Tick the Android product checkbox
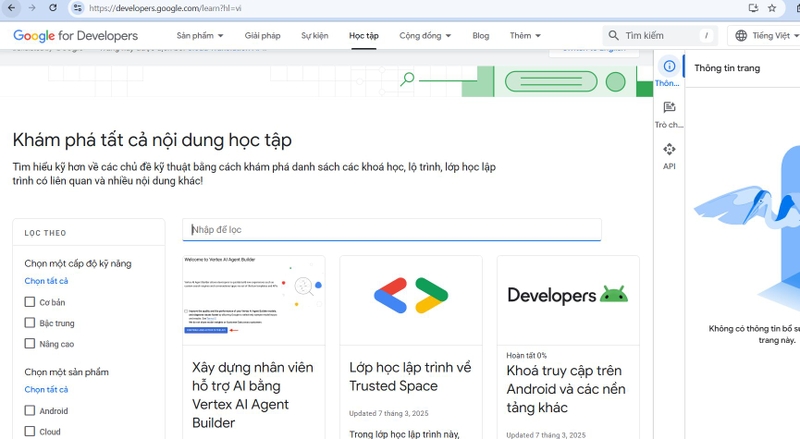The height and width of the screenshot is (439, 800). (x=30, y=410)
